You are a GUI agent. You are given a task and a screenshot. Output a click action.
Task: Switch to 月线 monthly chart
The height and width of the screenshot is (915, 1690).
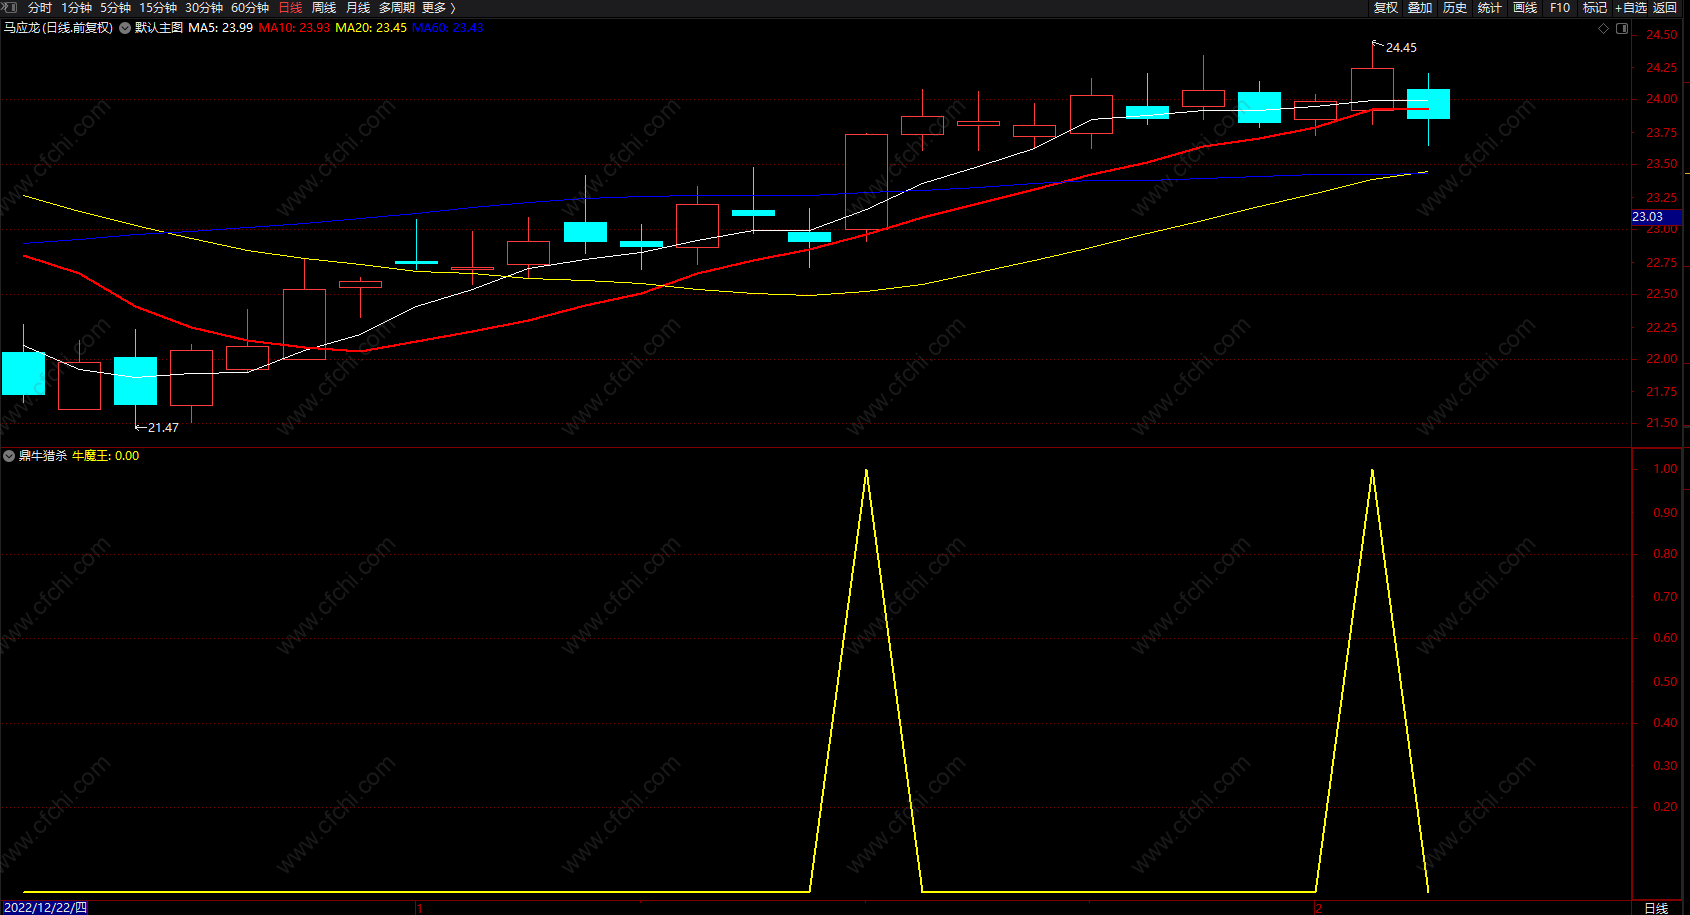(358, 8)
